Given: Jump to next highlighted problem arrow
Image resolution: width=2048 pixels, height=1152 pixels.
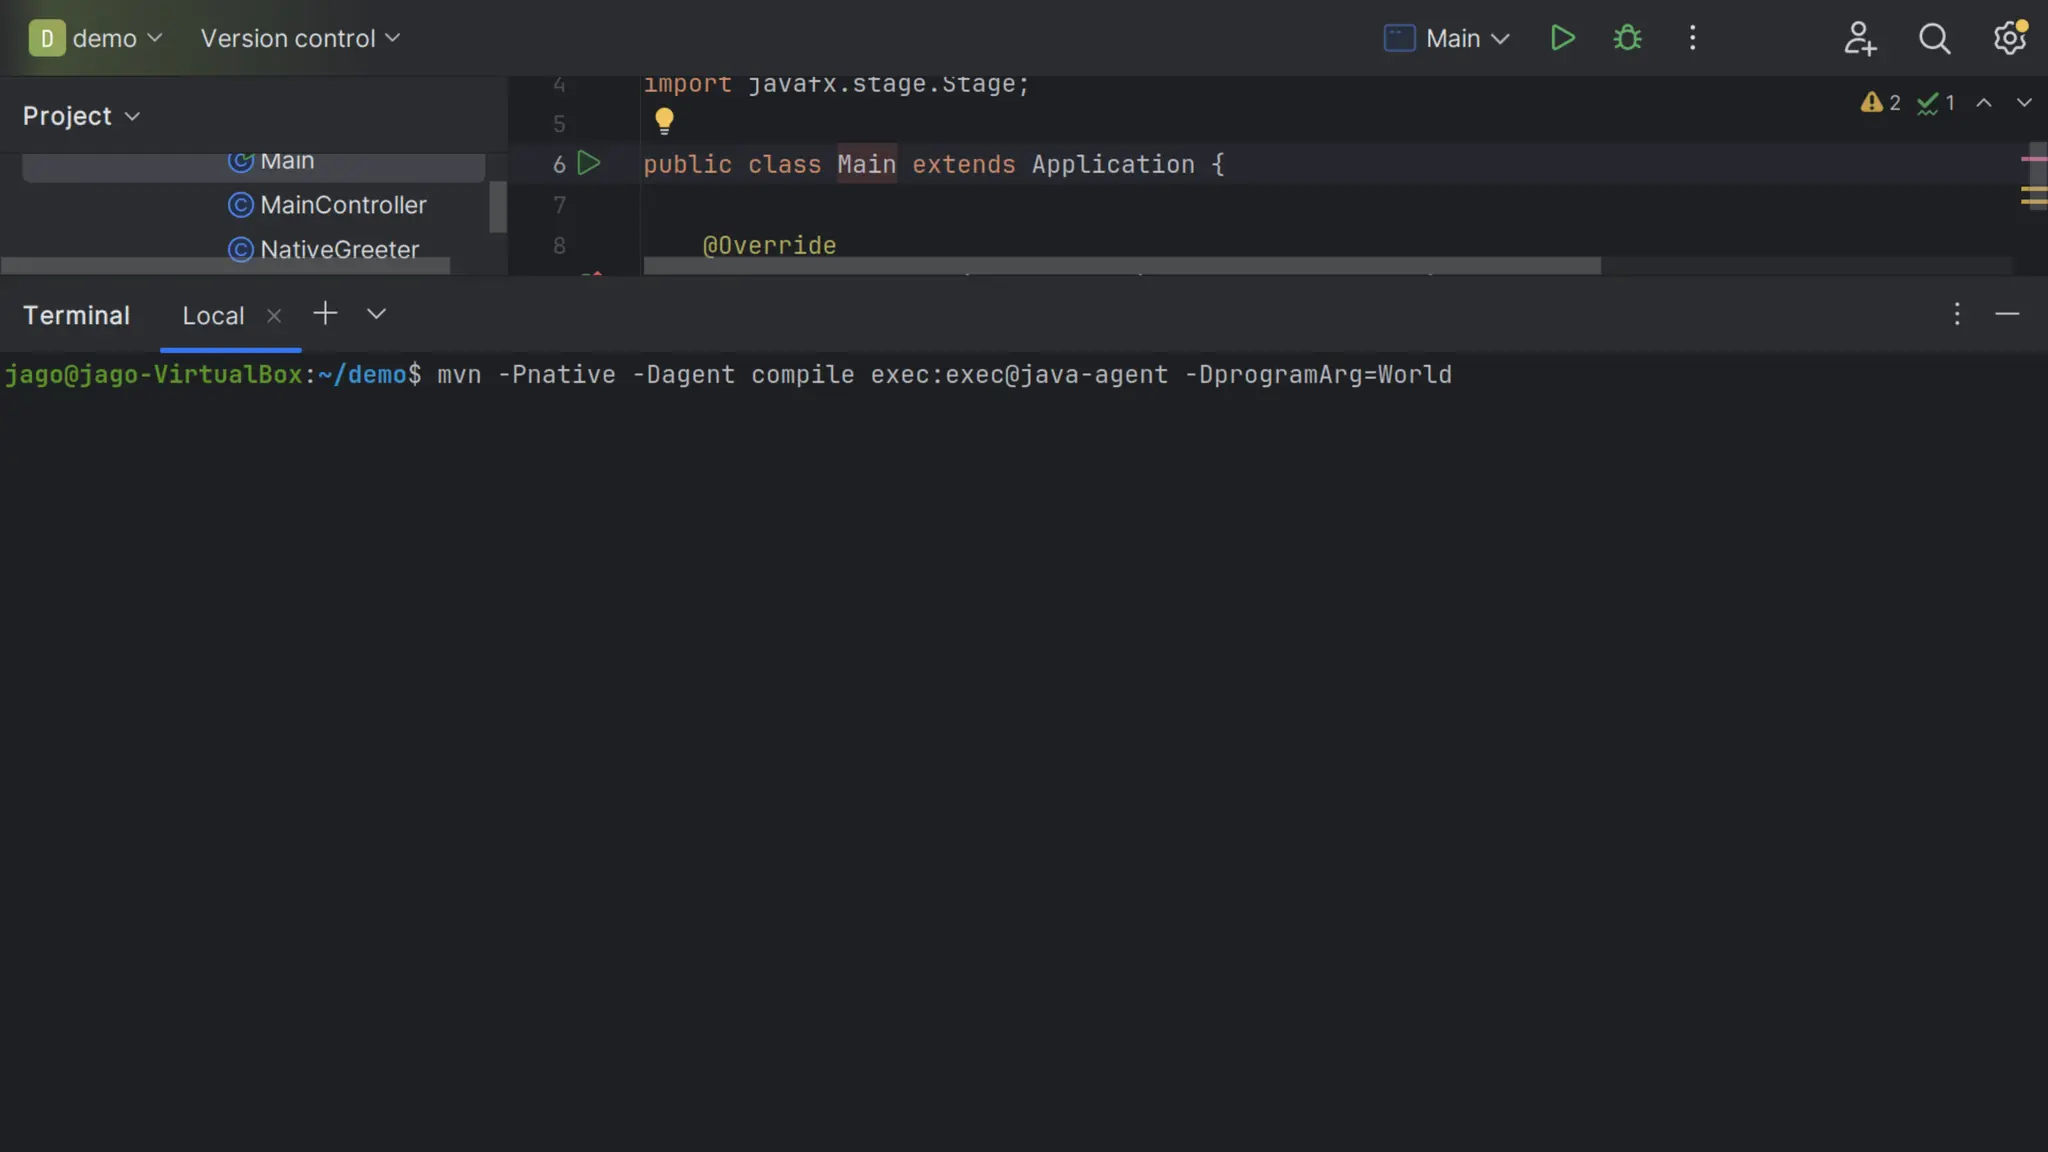Looking at the screenshot, I should click(2023, 103).
